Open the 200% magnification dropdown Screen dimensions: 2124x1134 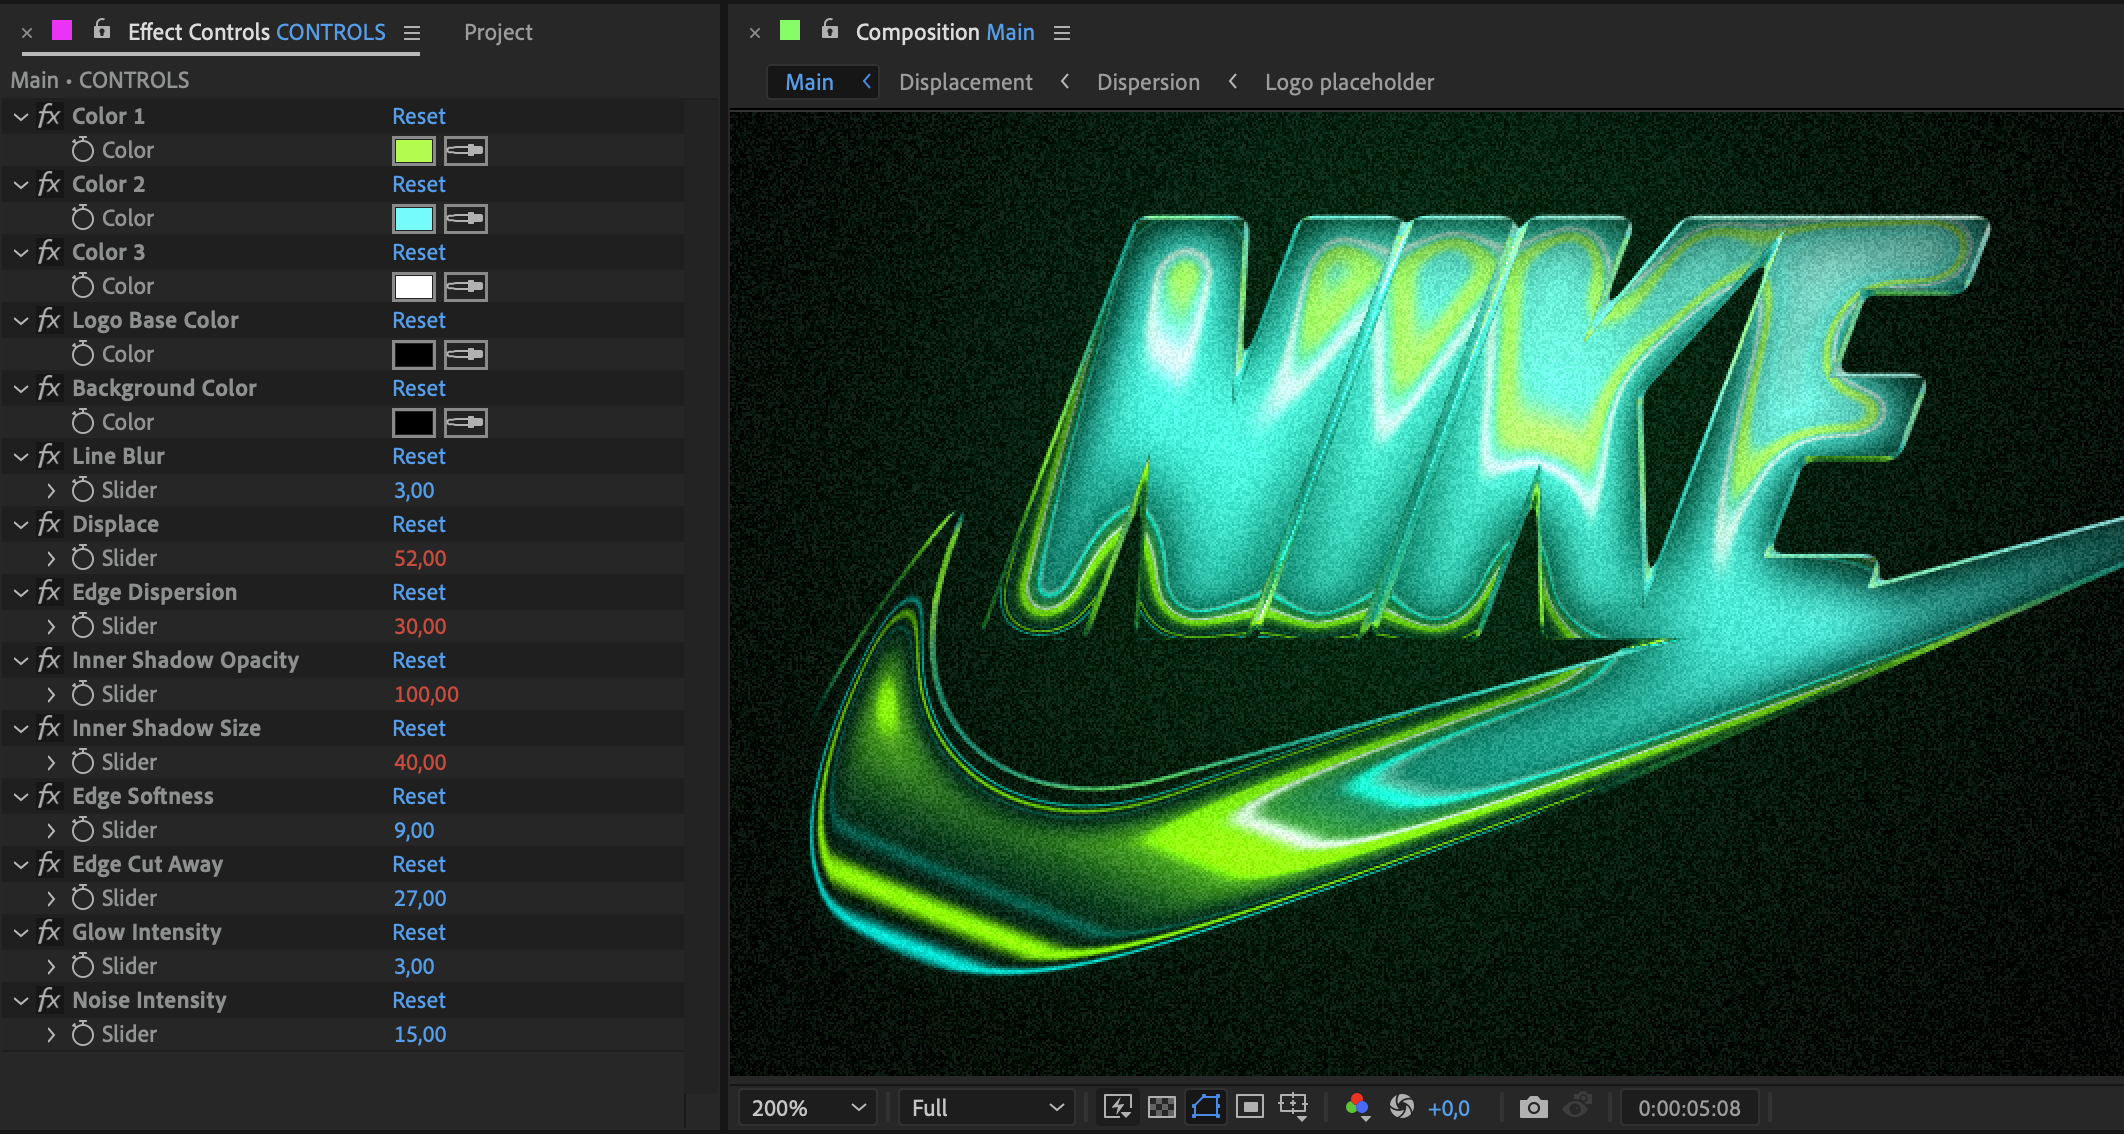[807, 1108]
